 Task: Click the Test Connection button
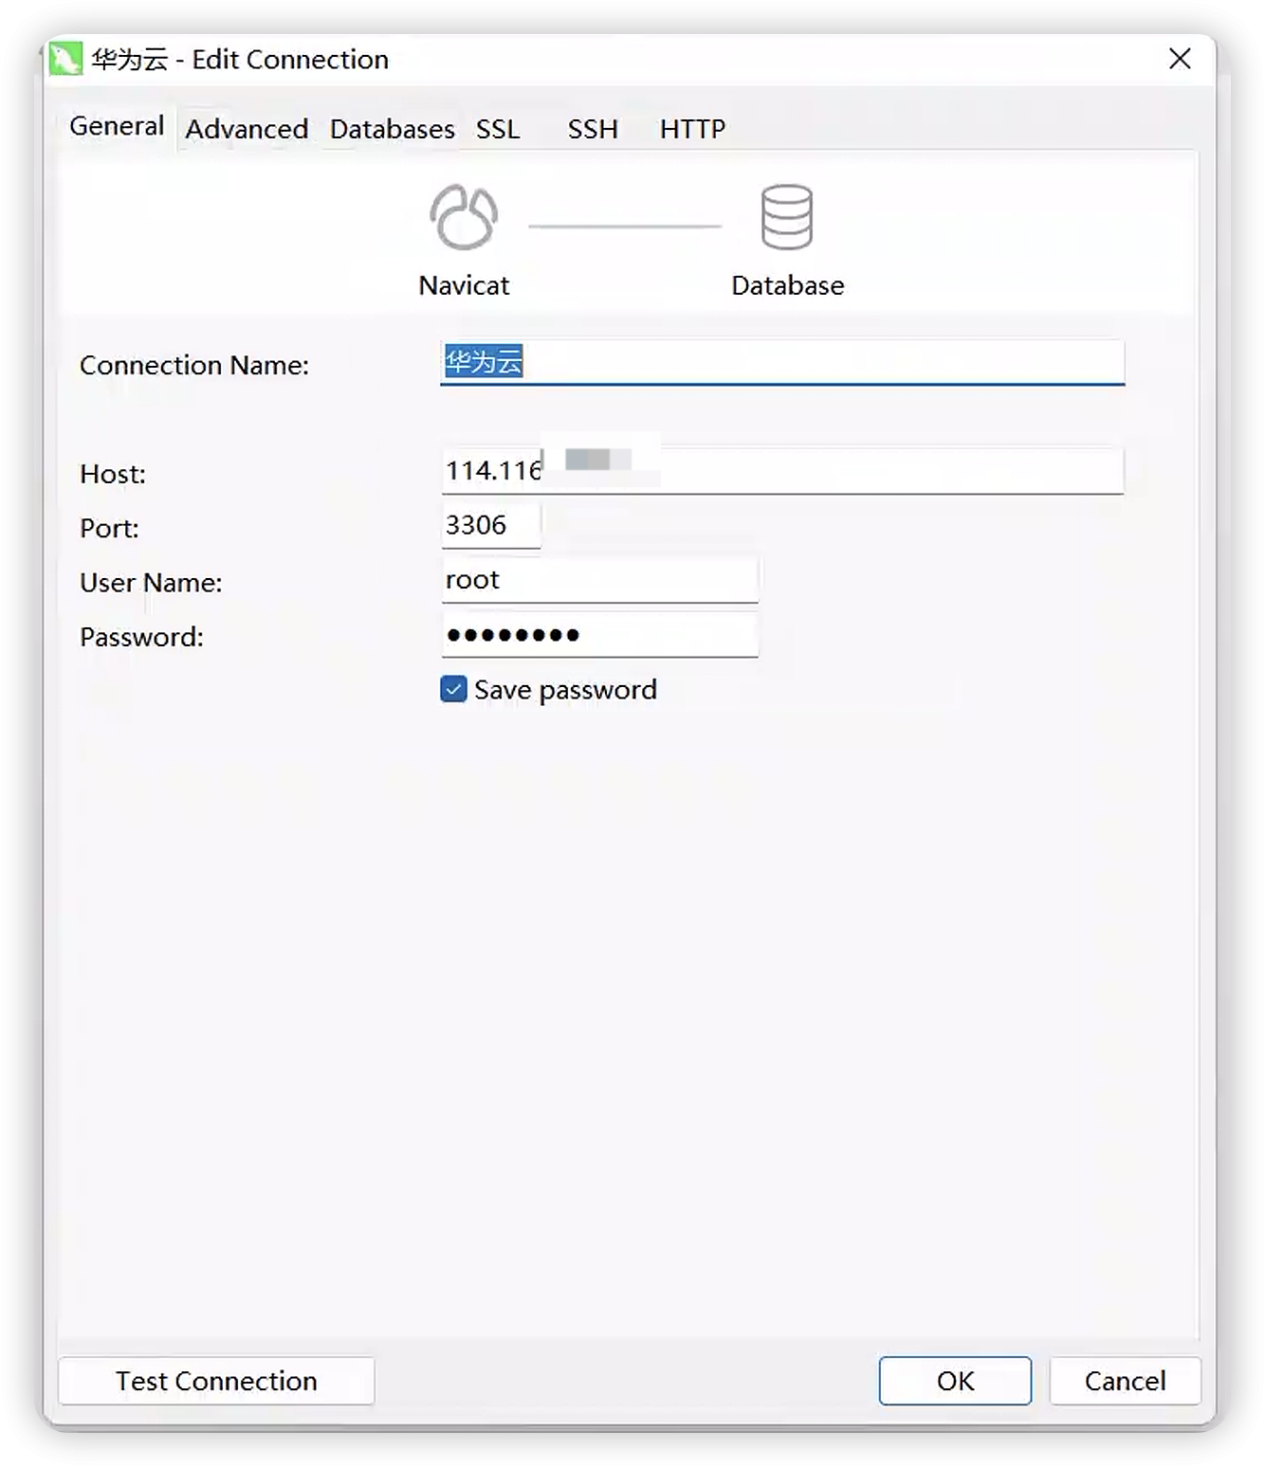pyautogui.click(x=216, y=1381)
